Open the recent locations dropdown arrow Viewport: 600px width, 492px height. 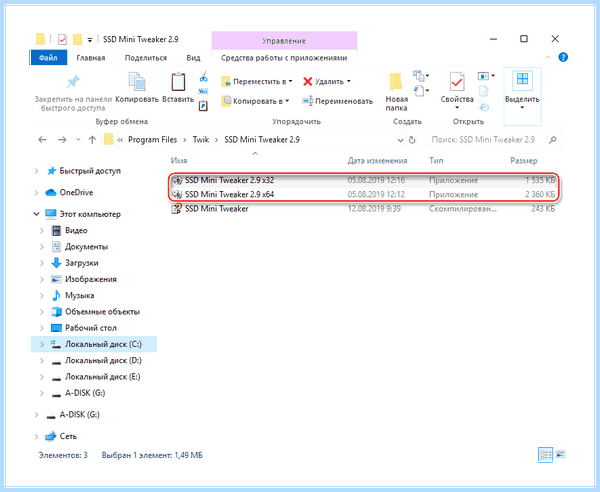[x=78, y=140]
